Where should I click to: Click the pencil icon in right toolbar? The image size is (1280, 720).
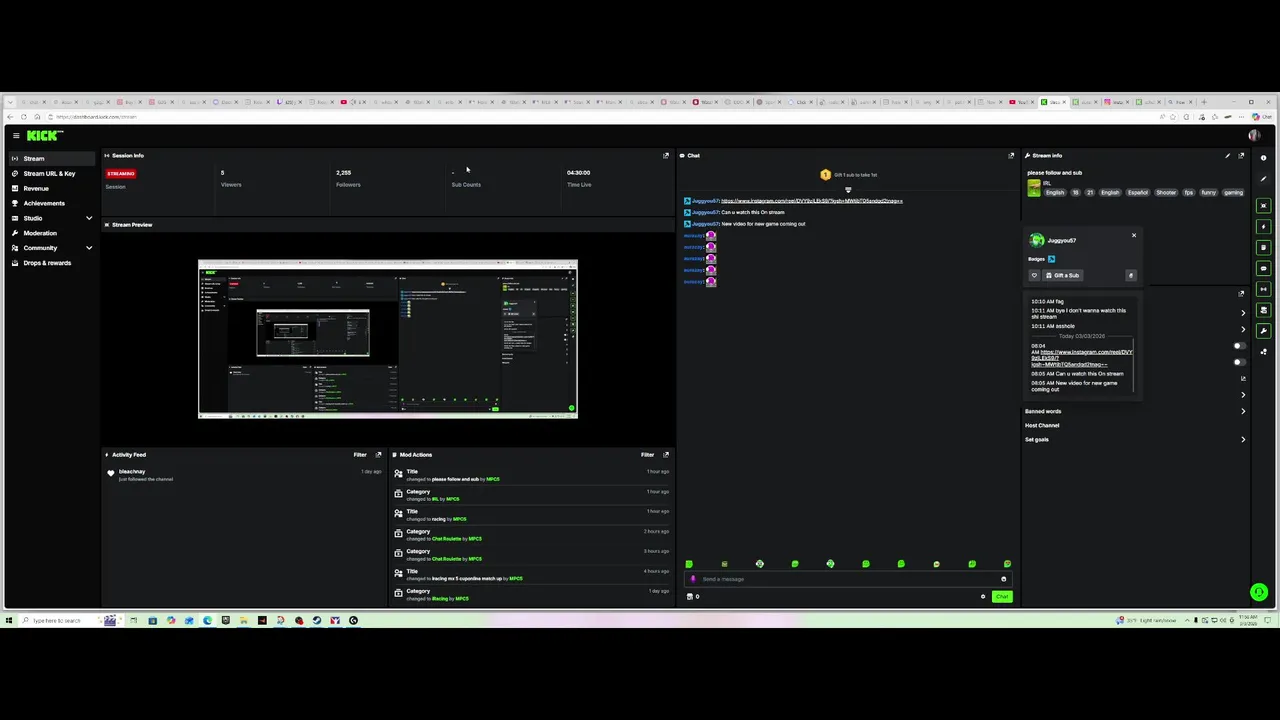coord(1263,179)
